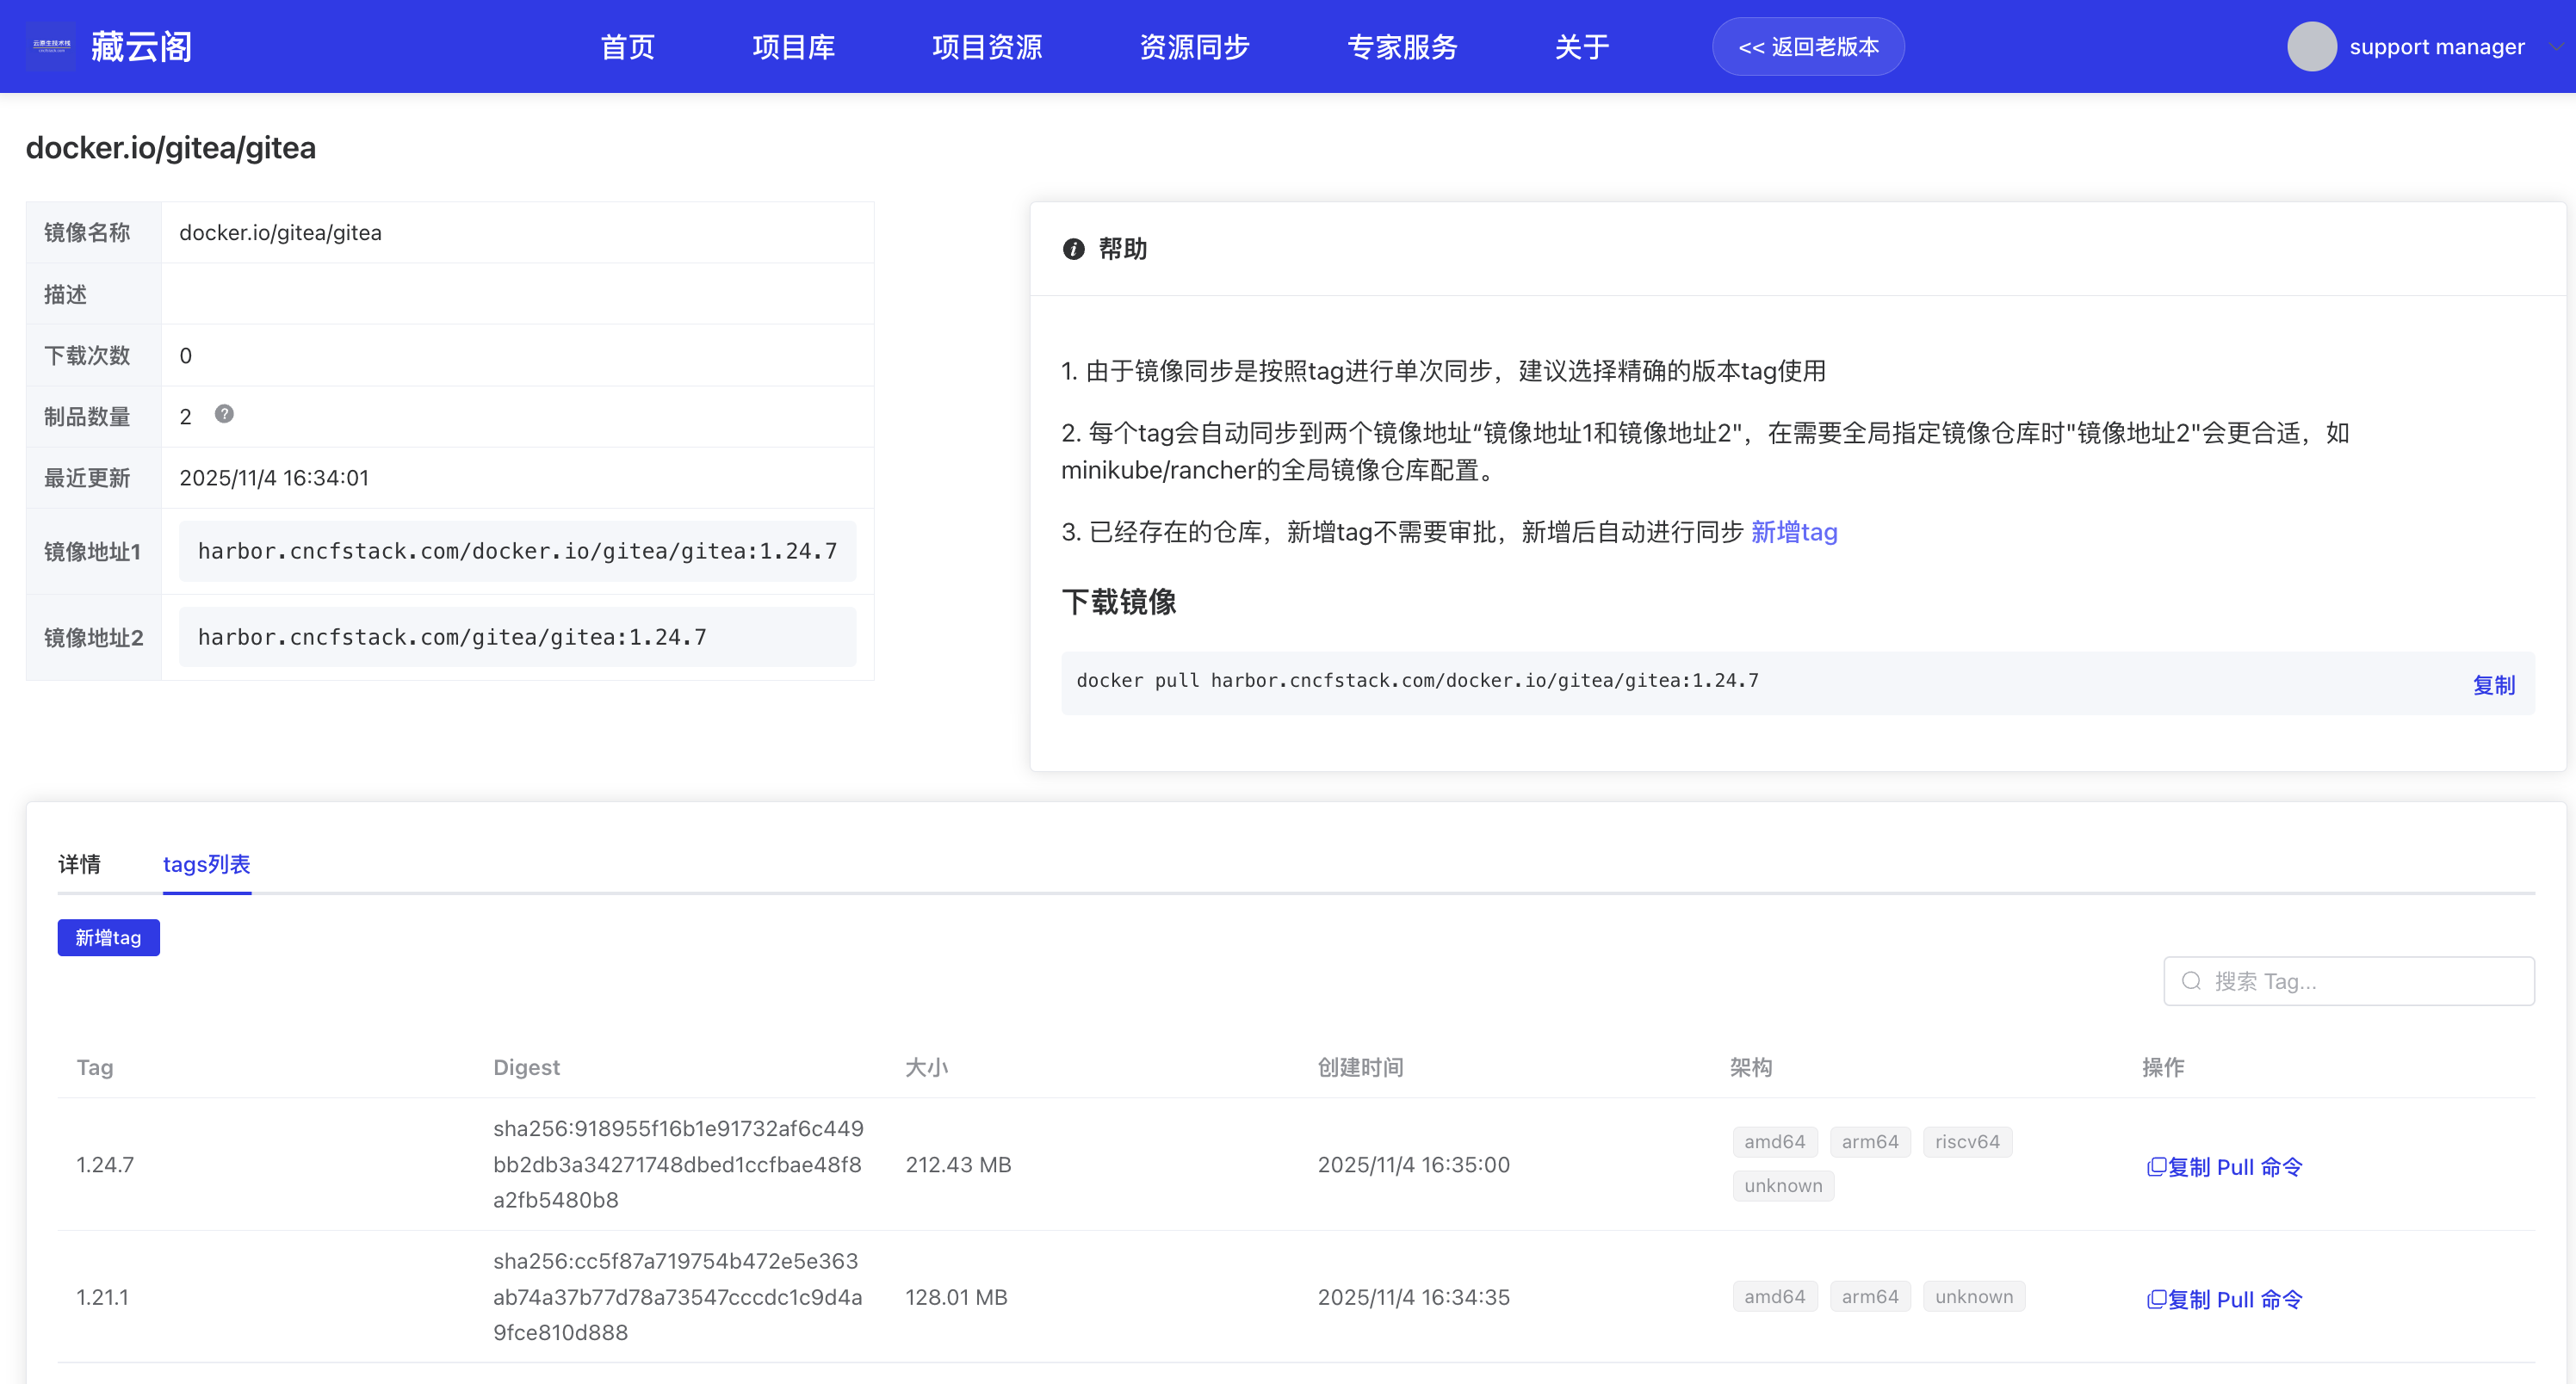The image size is (2576, 1384).
Task: Click 首页 in the top navigation
Action: (x=627, y=46)
